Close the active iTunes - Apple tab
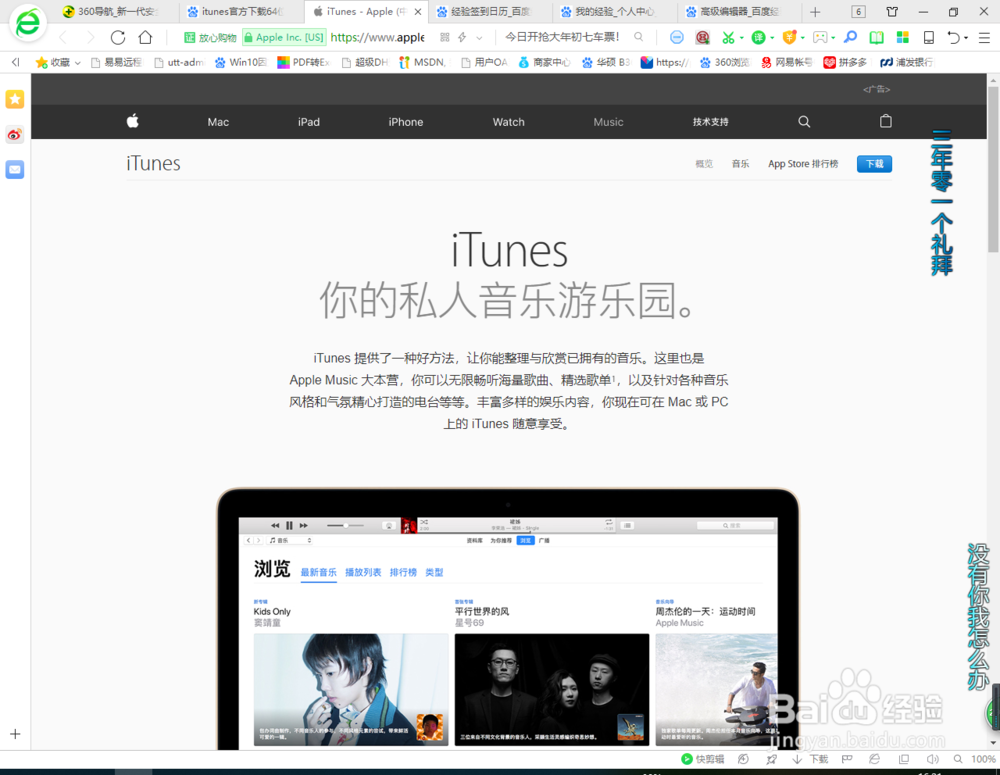The width and height of the screenshot is (1000, 775). point(418,11)
